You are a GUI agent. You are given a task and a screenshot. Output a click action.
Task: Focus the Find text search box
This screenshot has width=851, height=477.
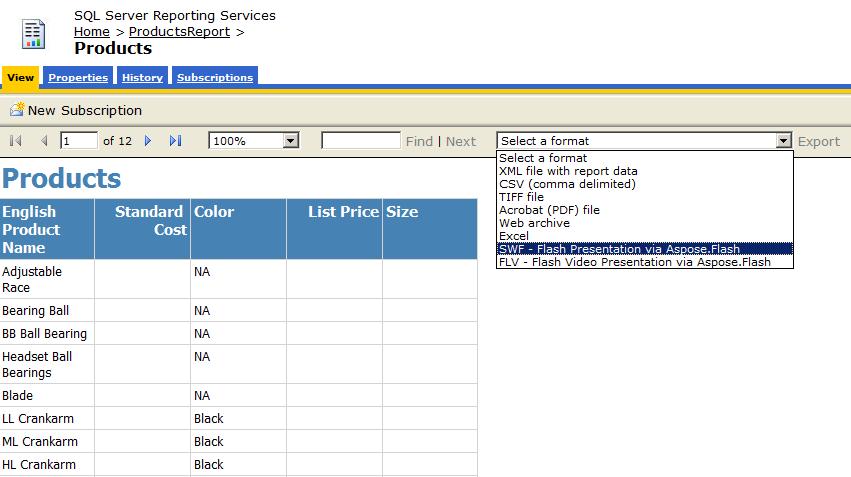(361, 141)
